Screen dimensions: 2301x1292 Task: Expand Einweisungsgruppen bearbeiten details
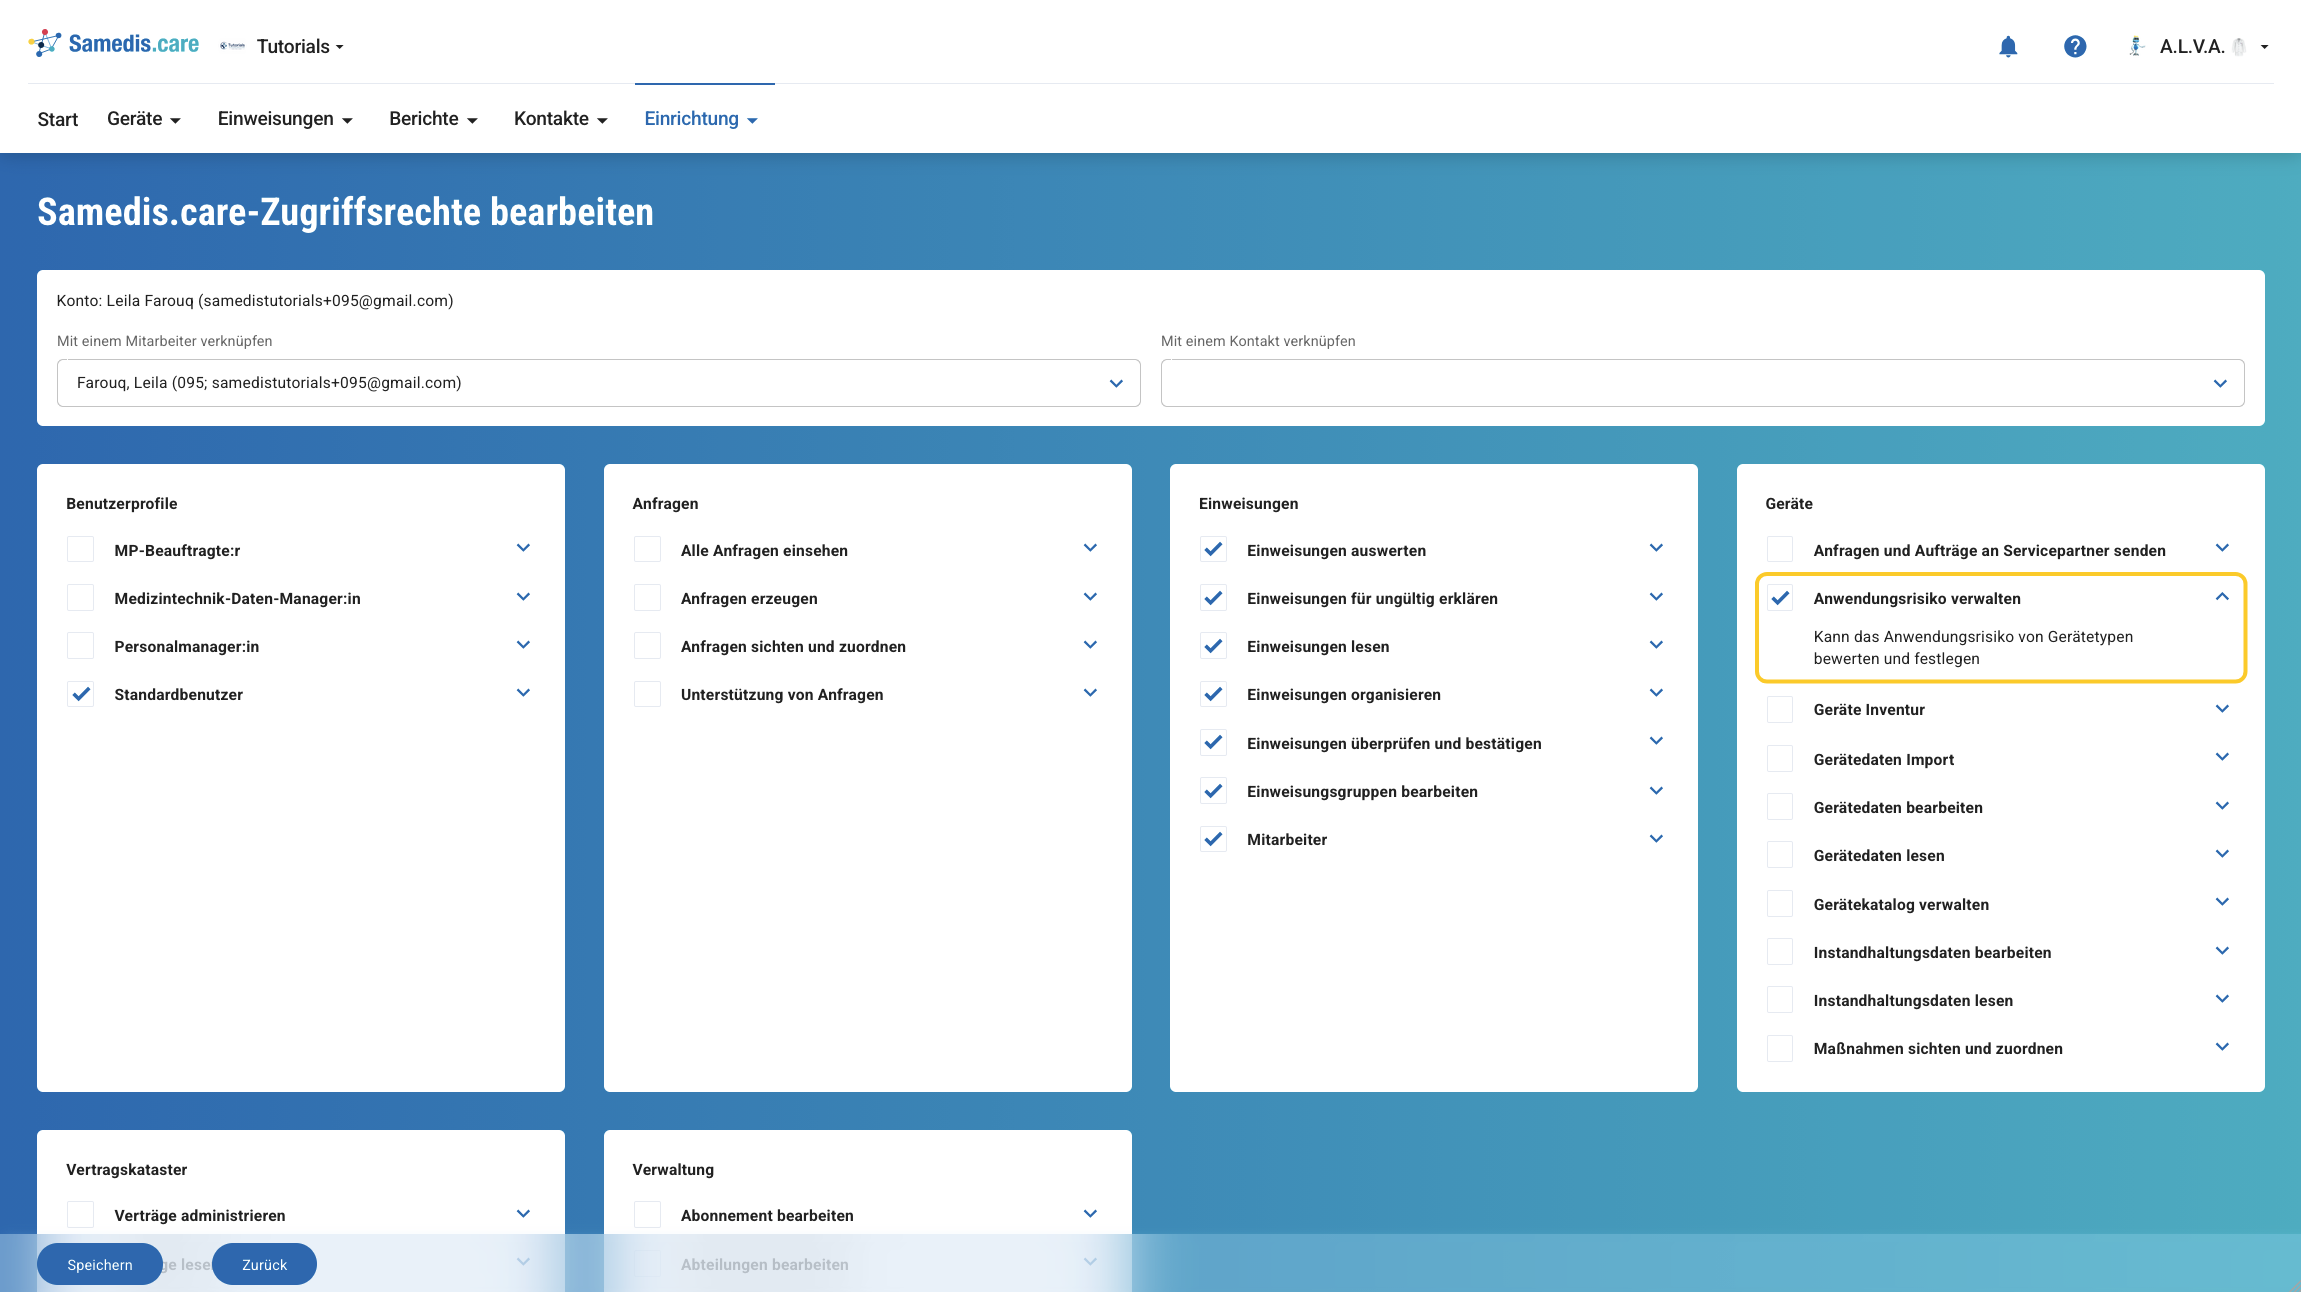[1656, 791]
